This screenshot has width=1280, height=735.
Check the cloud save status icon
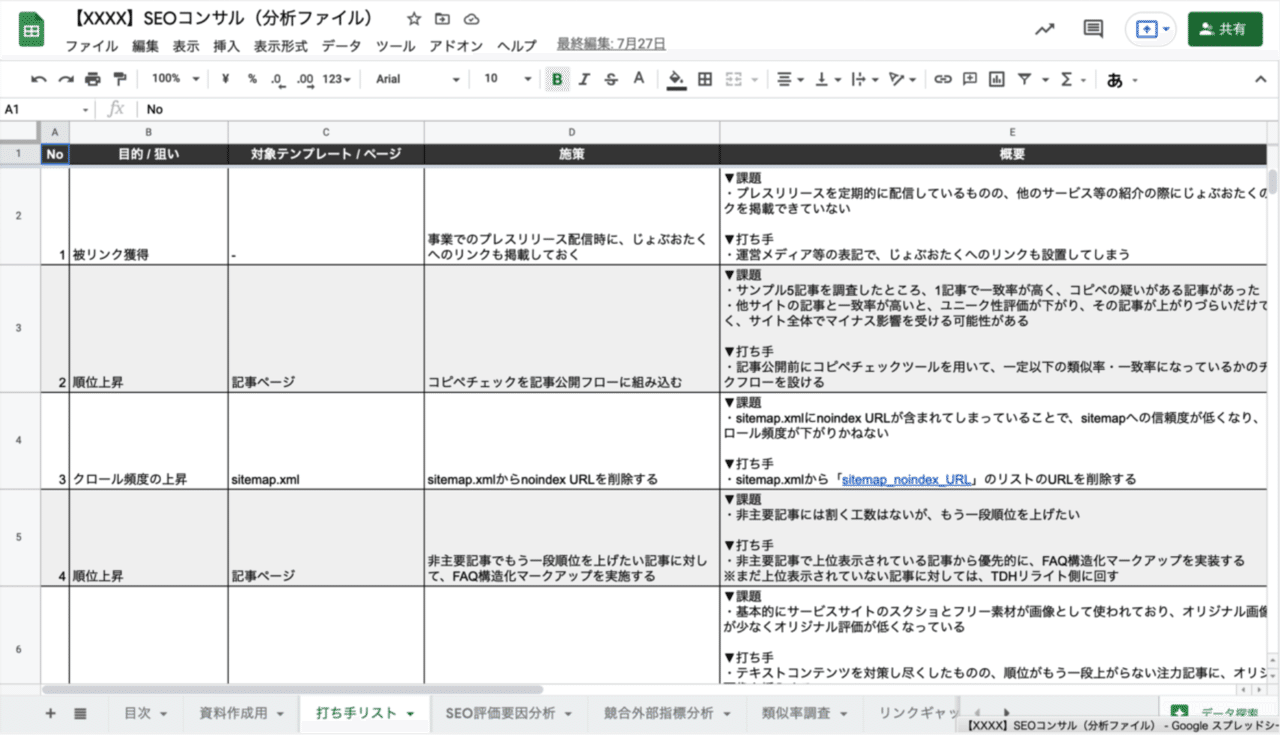tap(472, 19)
